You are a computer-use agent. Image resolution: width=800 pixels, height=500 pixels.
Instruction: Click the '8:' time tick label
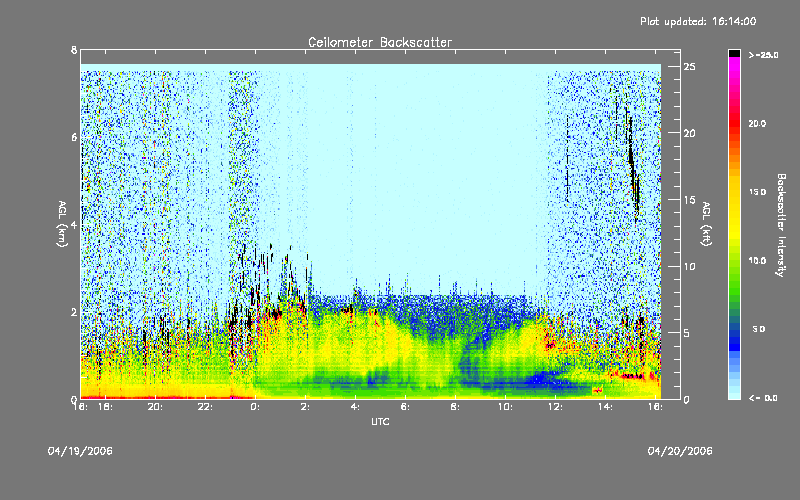click(455, 407)
